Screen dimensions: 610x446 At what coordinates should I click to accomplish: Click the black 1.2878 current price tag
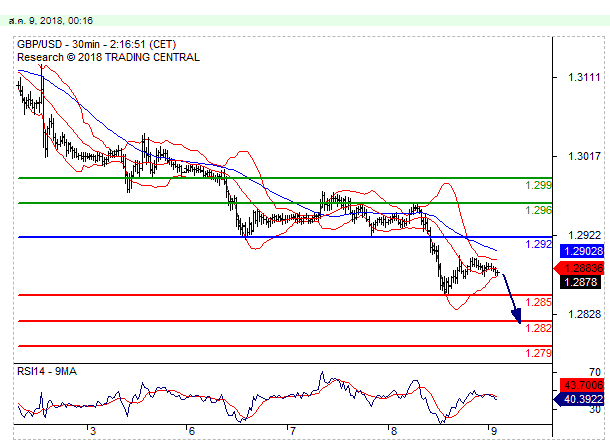(x=580, y=282)
